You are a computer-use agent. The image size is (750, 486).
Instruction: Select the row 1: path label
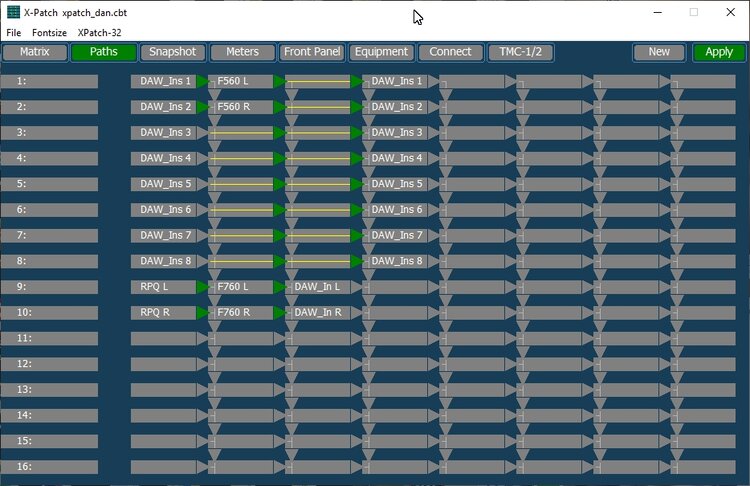click(x=50, y=81)
